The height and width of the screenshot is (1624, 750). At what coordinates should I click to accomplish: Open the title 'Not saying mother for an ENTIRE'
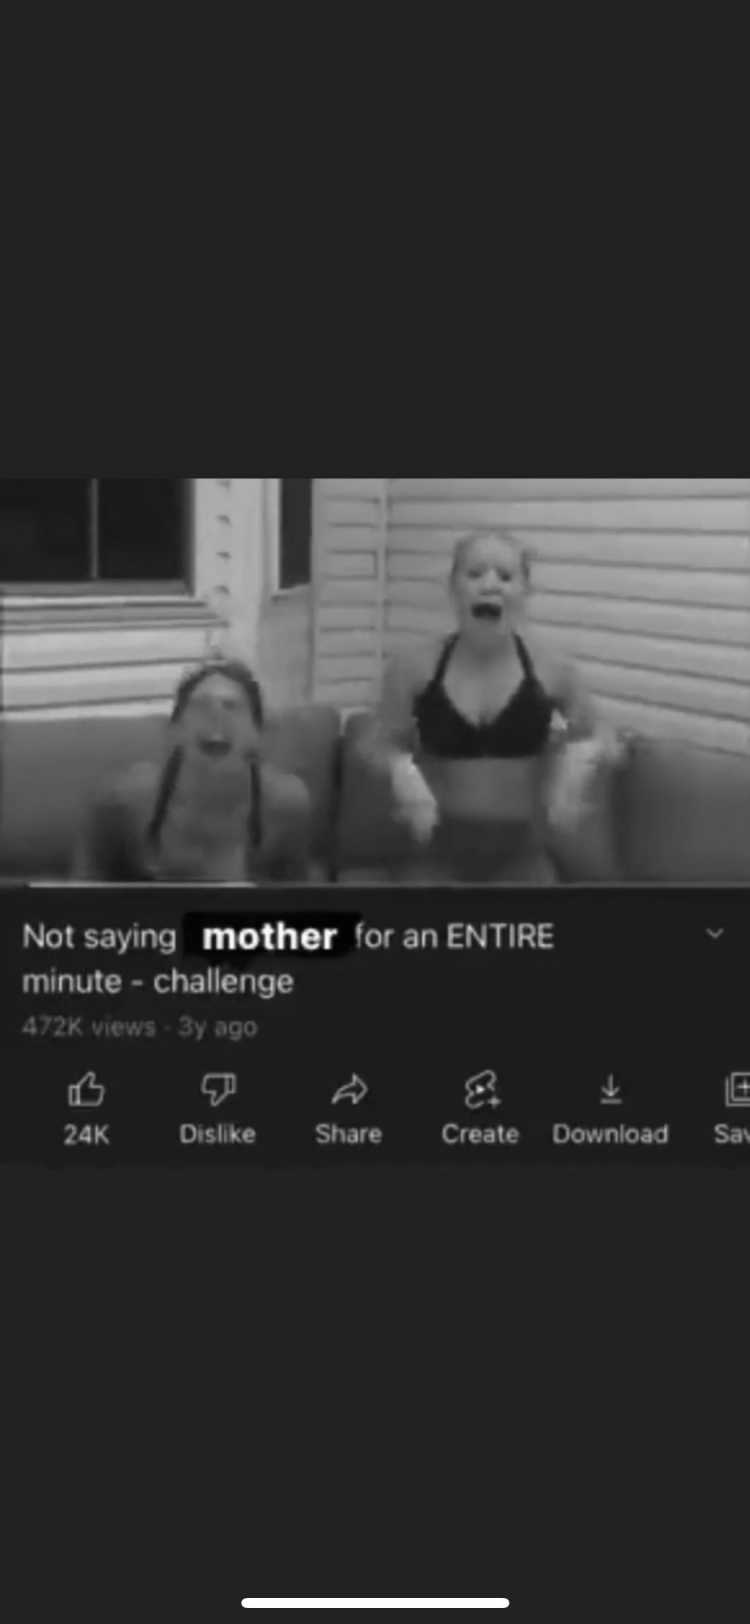tap(288, 937)
